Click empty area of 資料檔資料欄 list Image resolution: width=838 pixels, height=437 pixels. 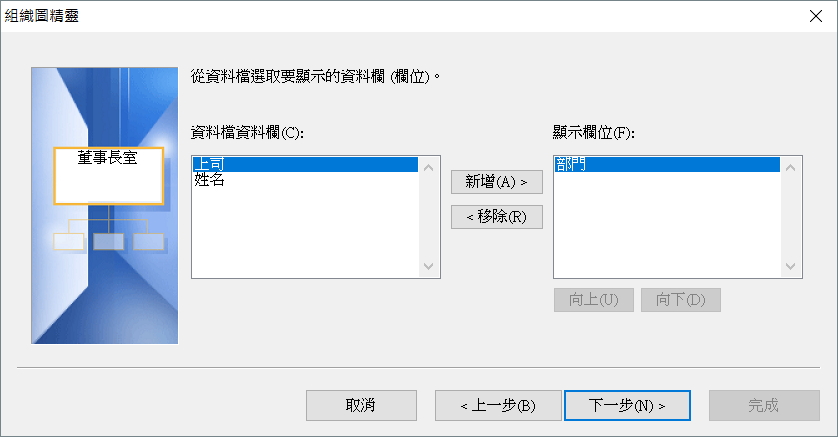pyautogui.click(x=305, y=232)
